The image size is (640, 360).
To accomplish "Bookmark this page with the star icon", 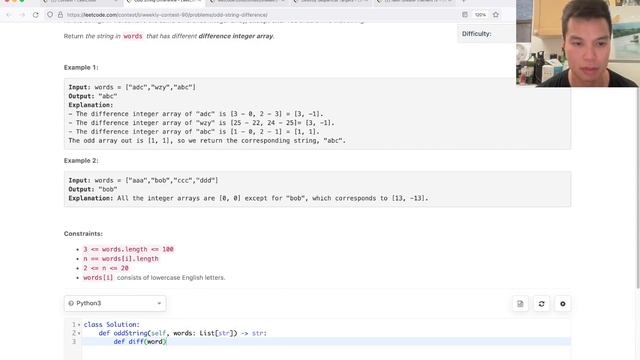I will click(x=496, y=15).
